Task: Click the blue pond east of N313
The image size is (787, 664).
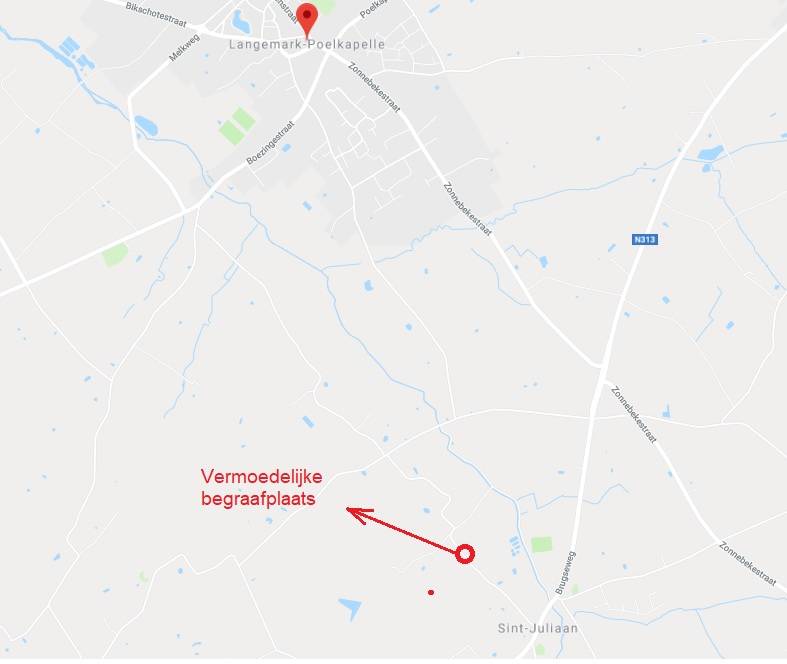Action: point(711,153)
